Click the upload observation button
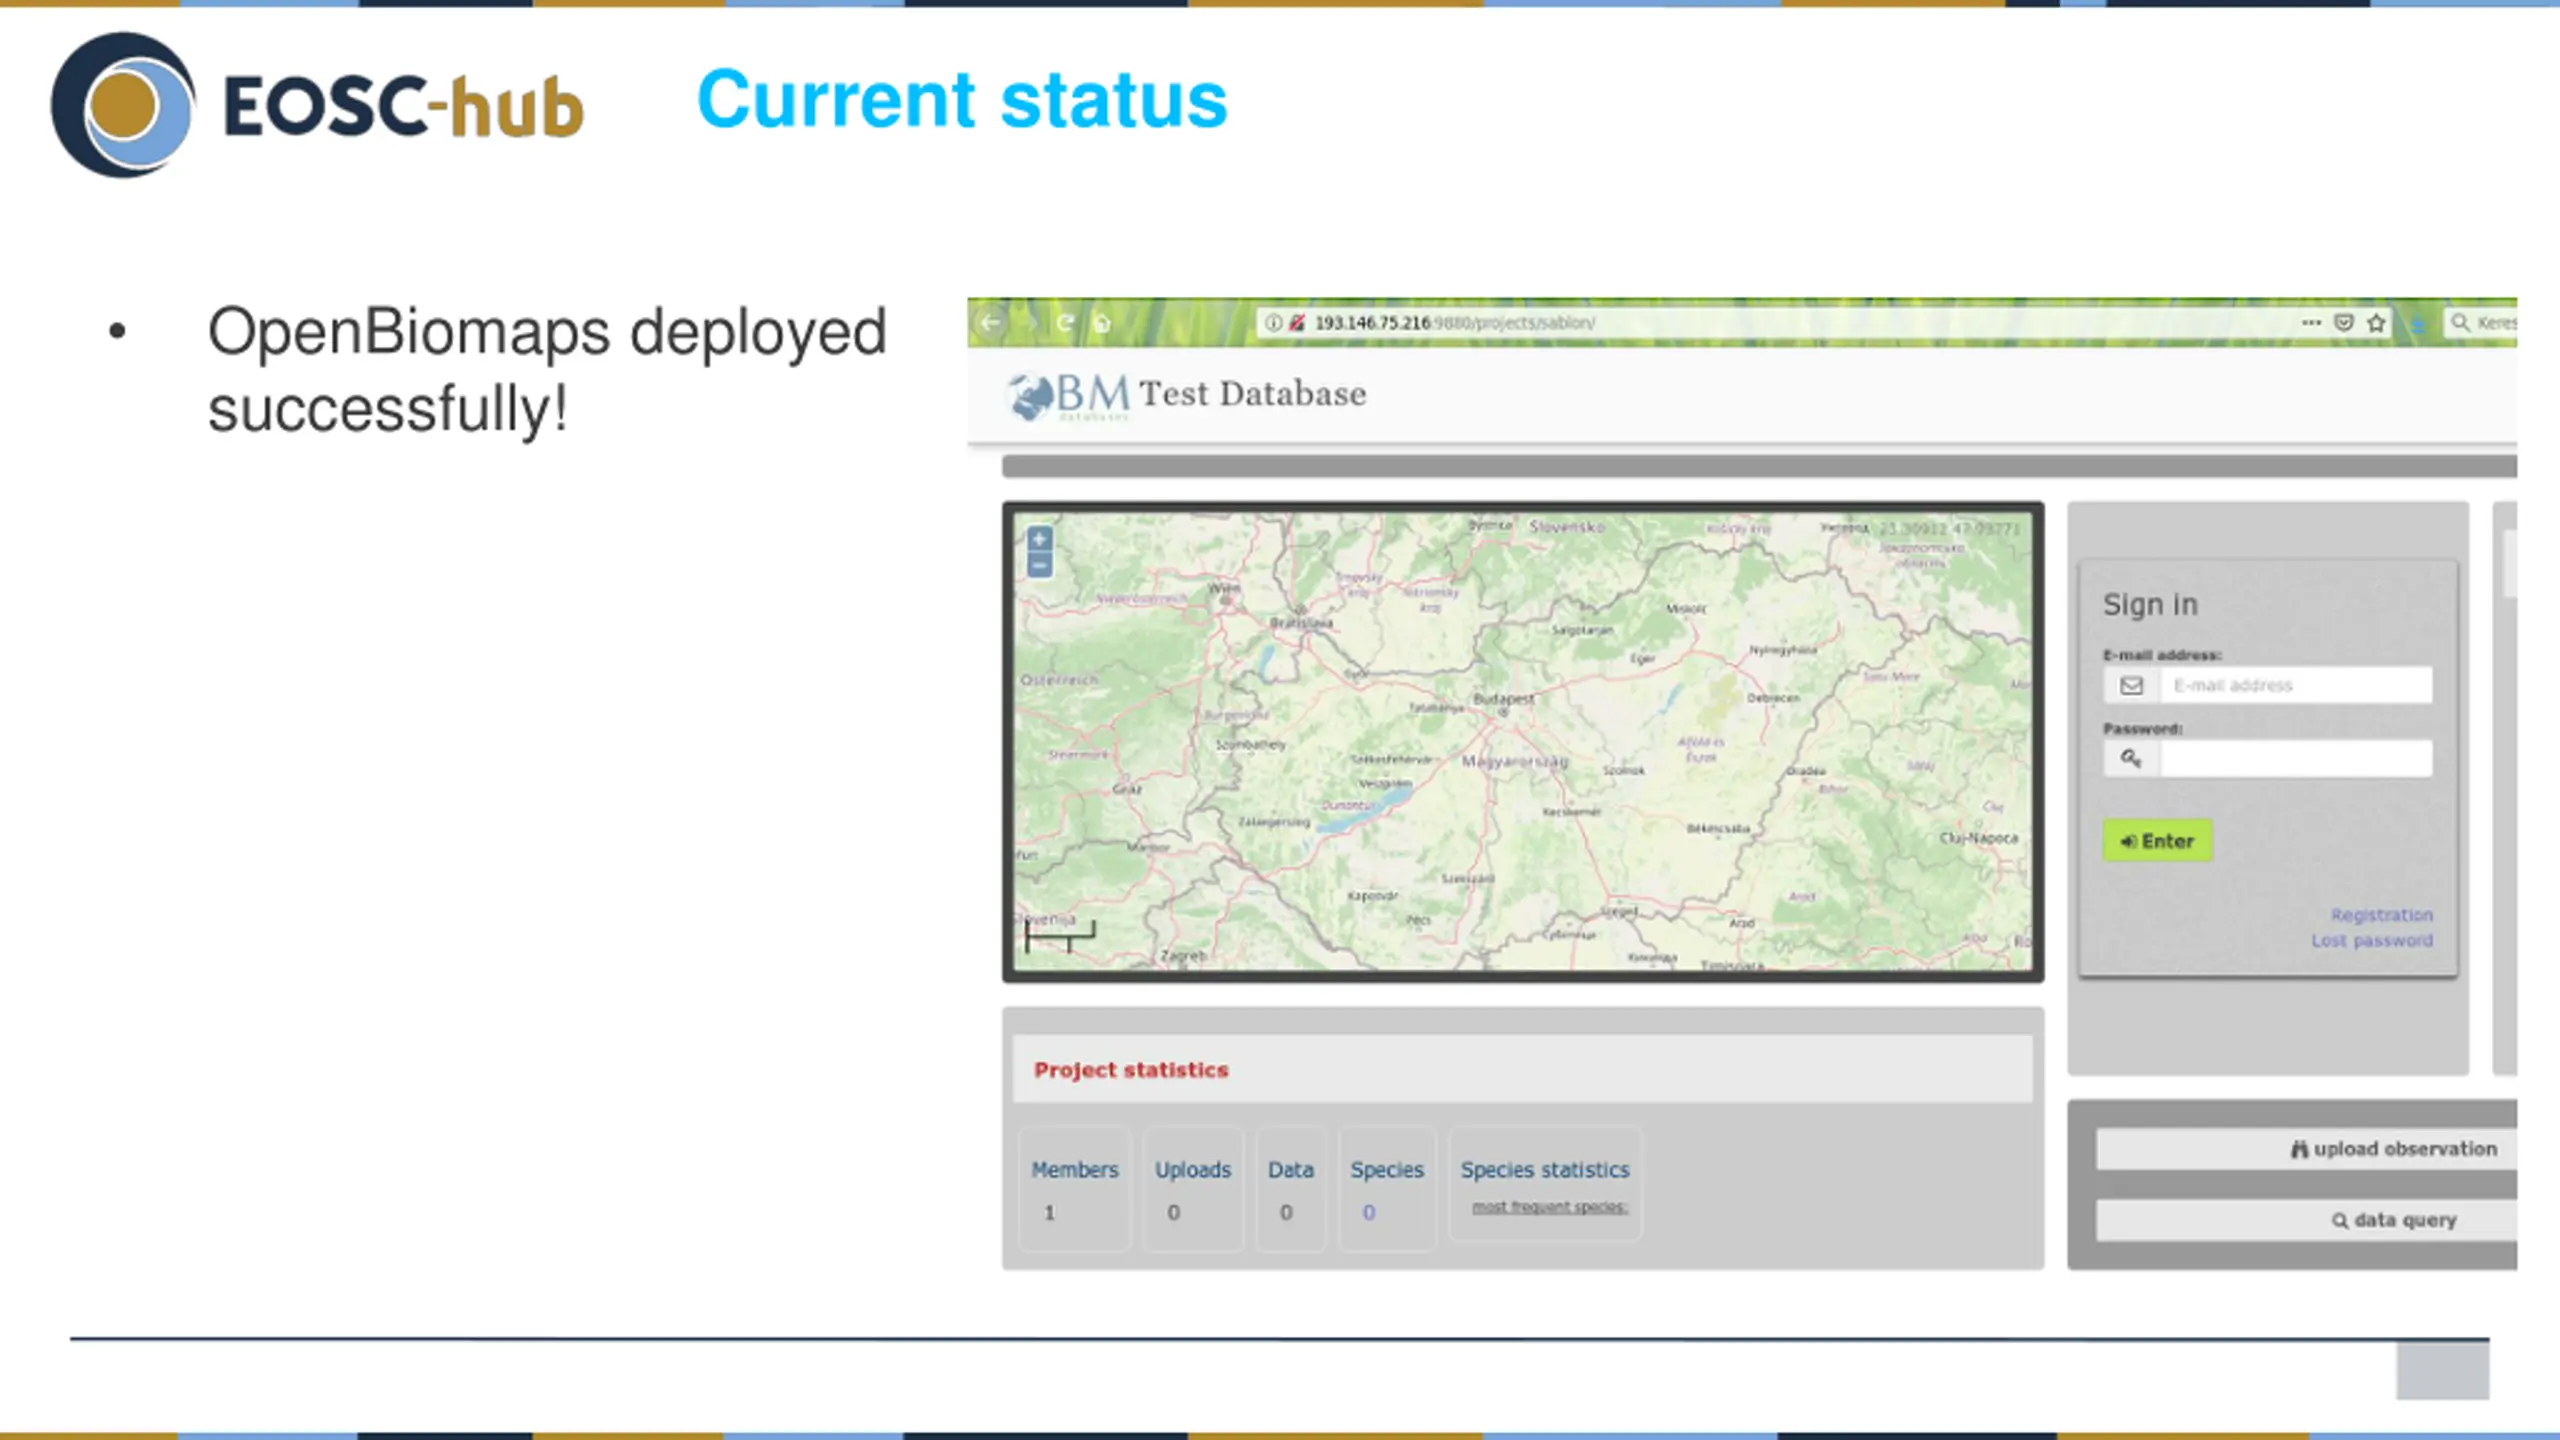2560x1440 pixels. [x=2306, y=1149]
